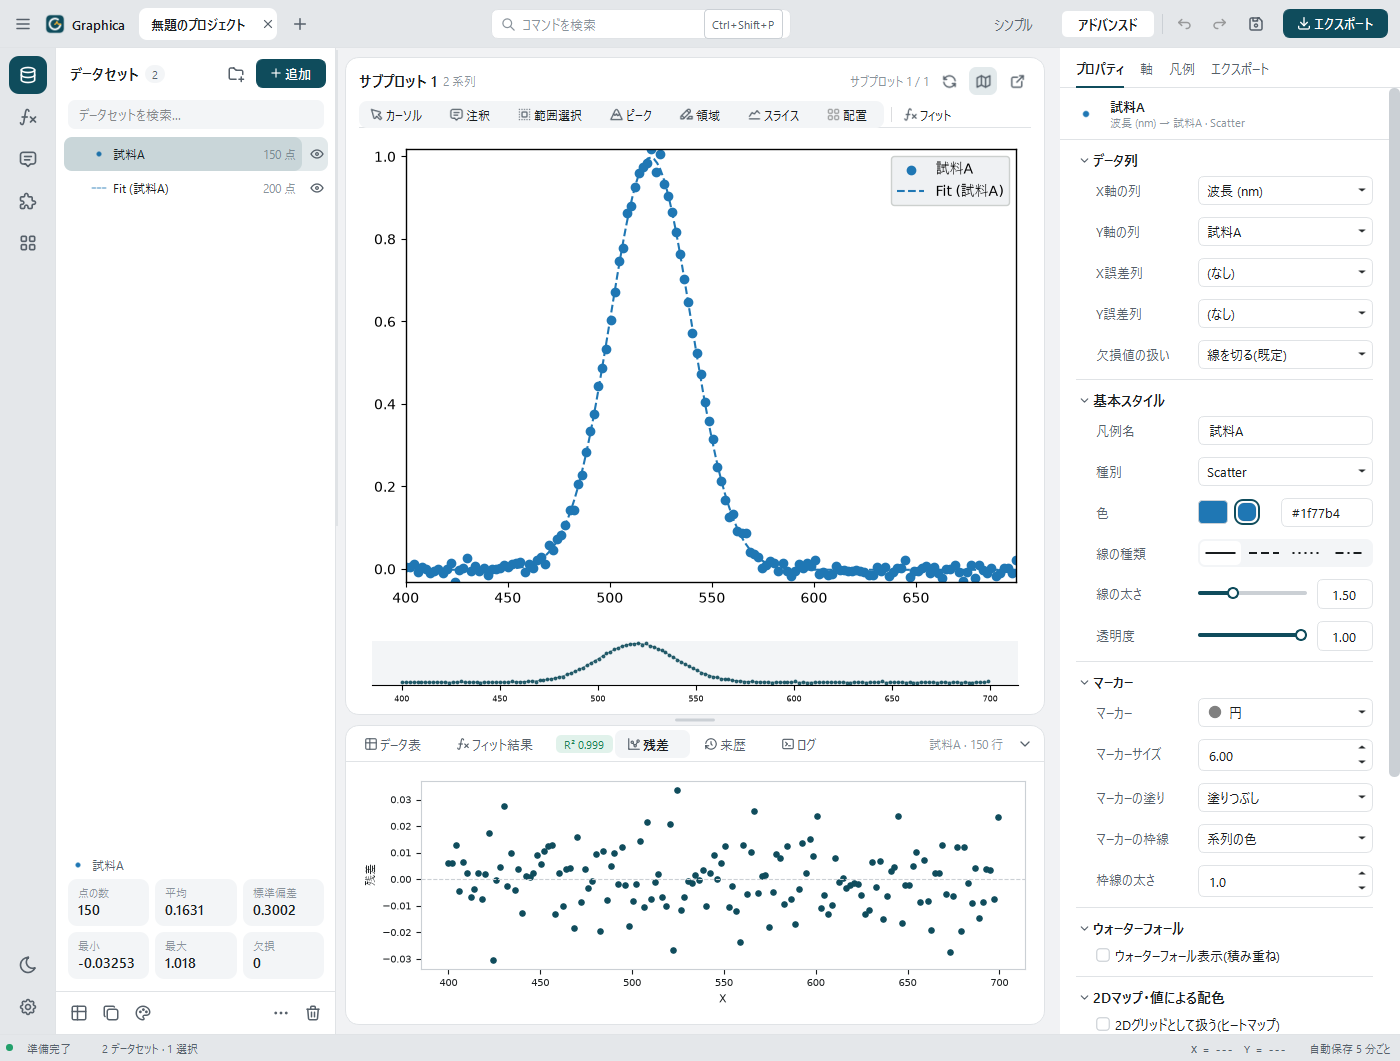This screenshot has height=1061, width=1400.
Task: Collapse the データ列 section
Action: (x=1108, y=160)
